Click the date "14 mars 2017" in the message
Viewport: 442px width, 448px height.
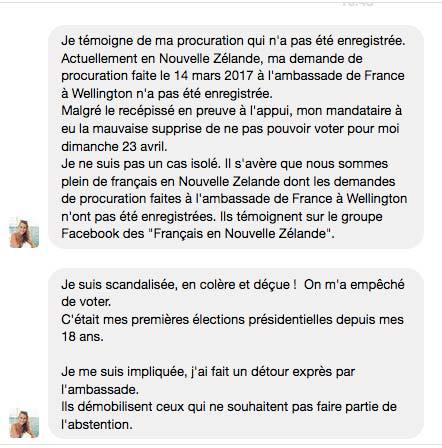click(214, 76)
